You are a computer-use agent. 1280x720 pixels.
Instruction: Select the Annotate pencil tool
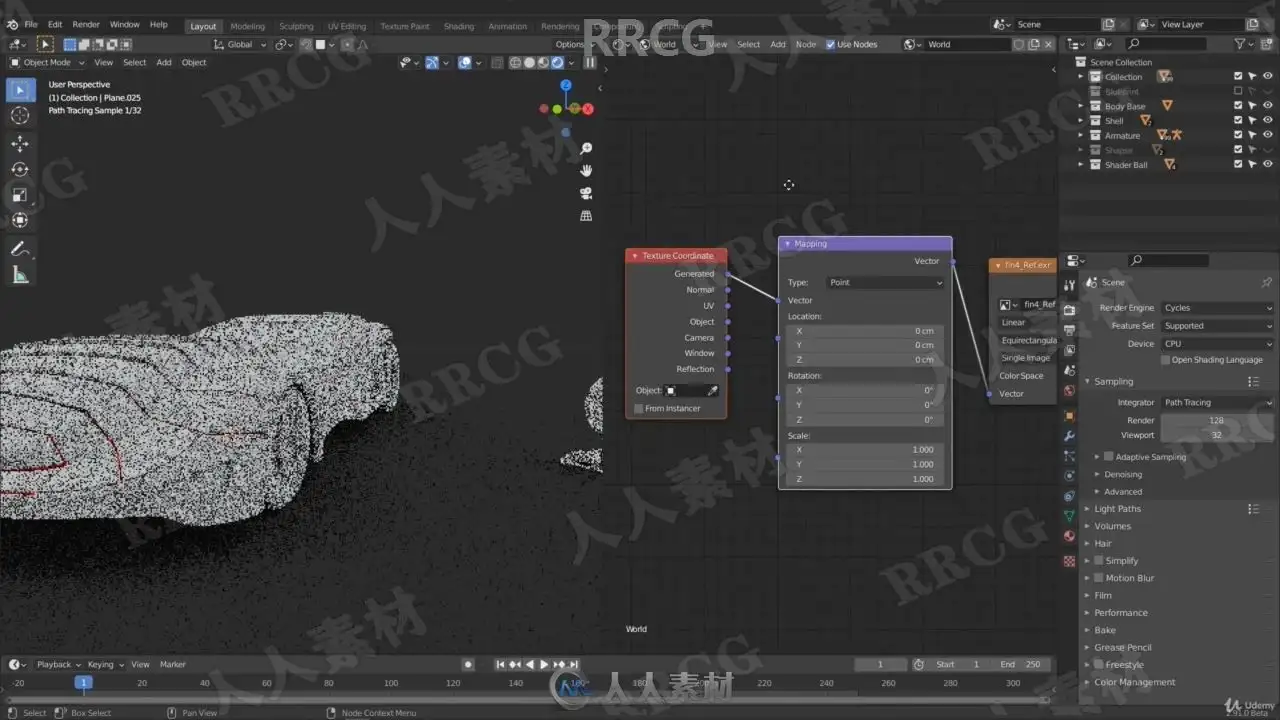click(20, 249)
